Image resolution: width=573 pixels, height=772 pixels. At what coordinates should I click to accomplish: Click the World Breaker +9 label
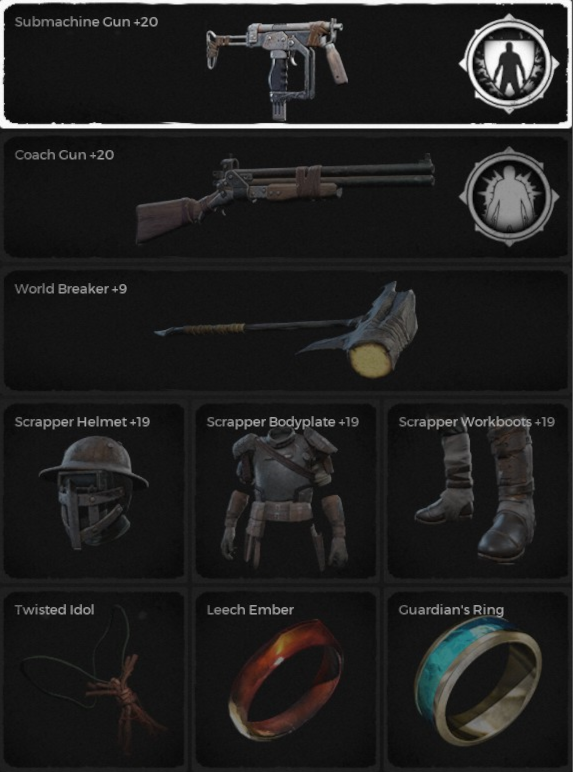tap(71, 289)
